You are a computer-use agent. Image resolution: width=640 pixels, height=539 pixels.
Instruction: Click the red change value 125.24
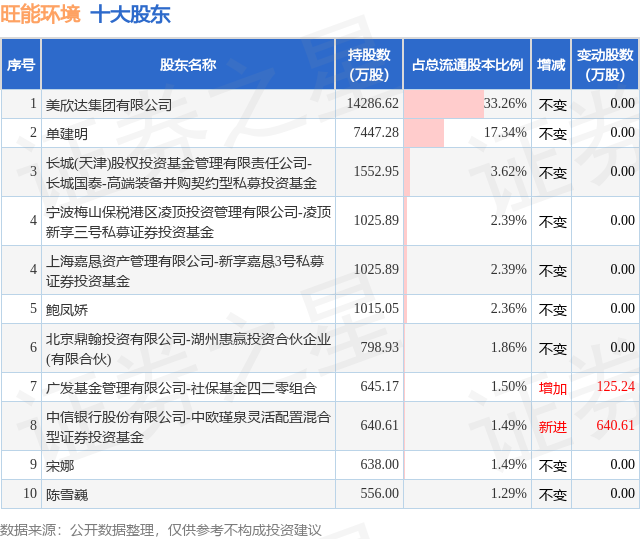pos(616,386)
